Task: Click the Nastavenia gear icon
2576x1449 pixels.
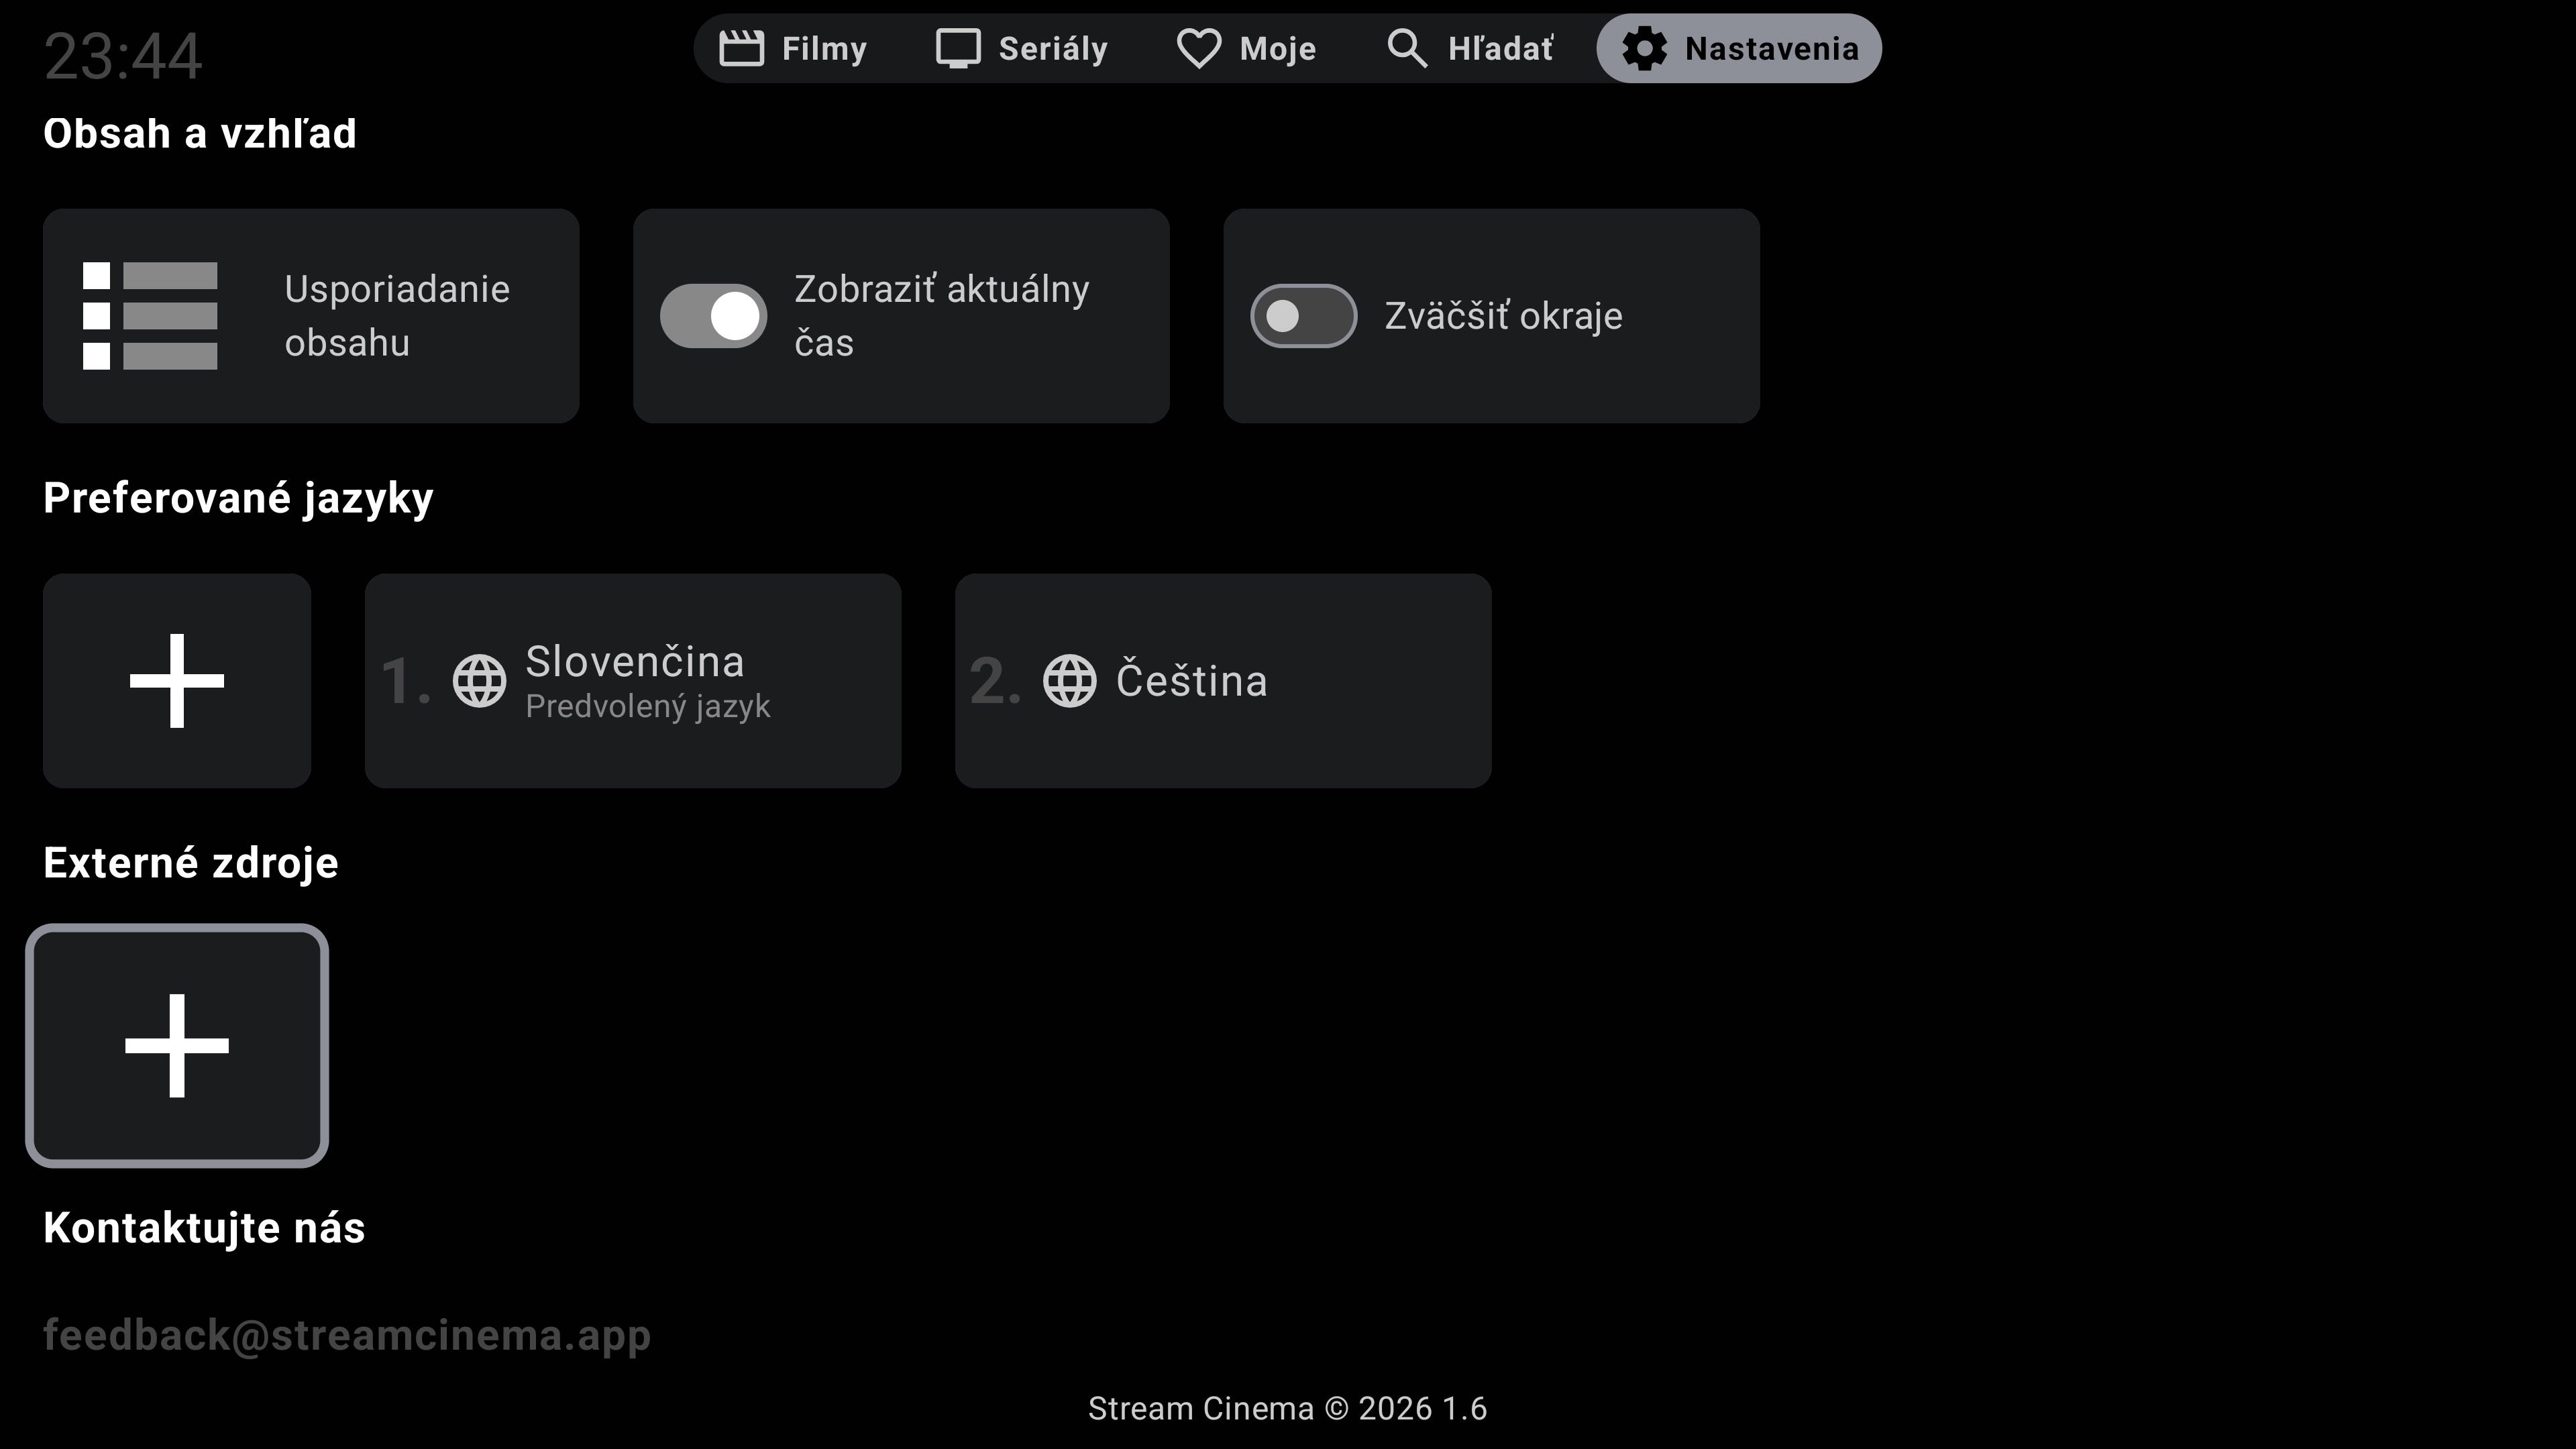Action: pyautogui.click(x=1644, y=48)
